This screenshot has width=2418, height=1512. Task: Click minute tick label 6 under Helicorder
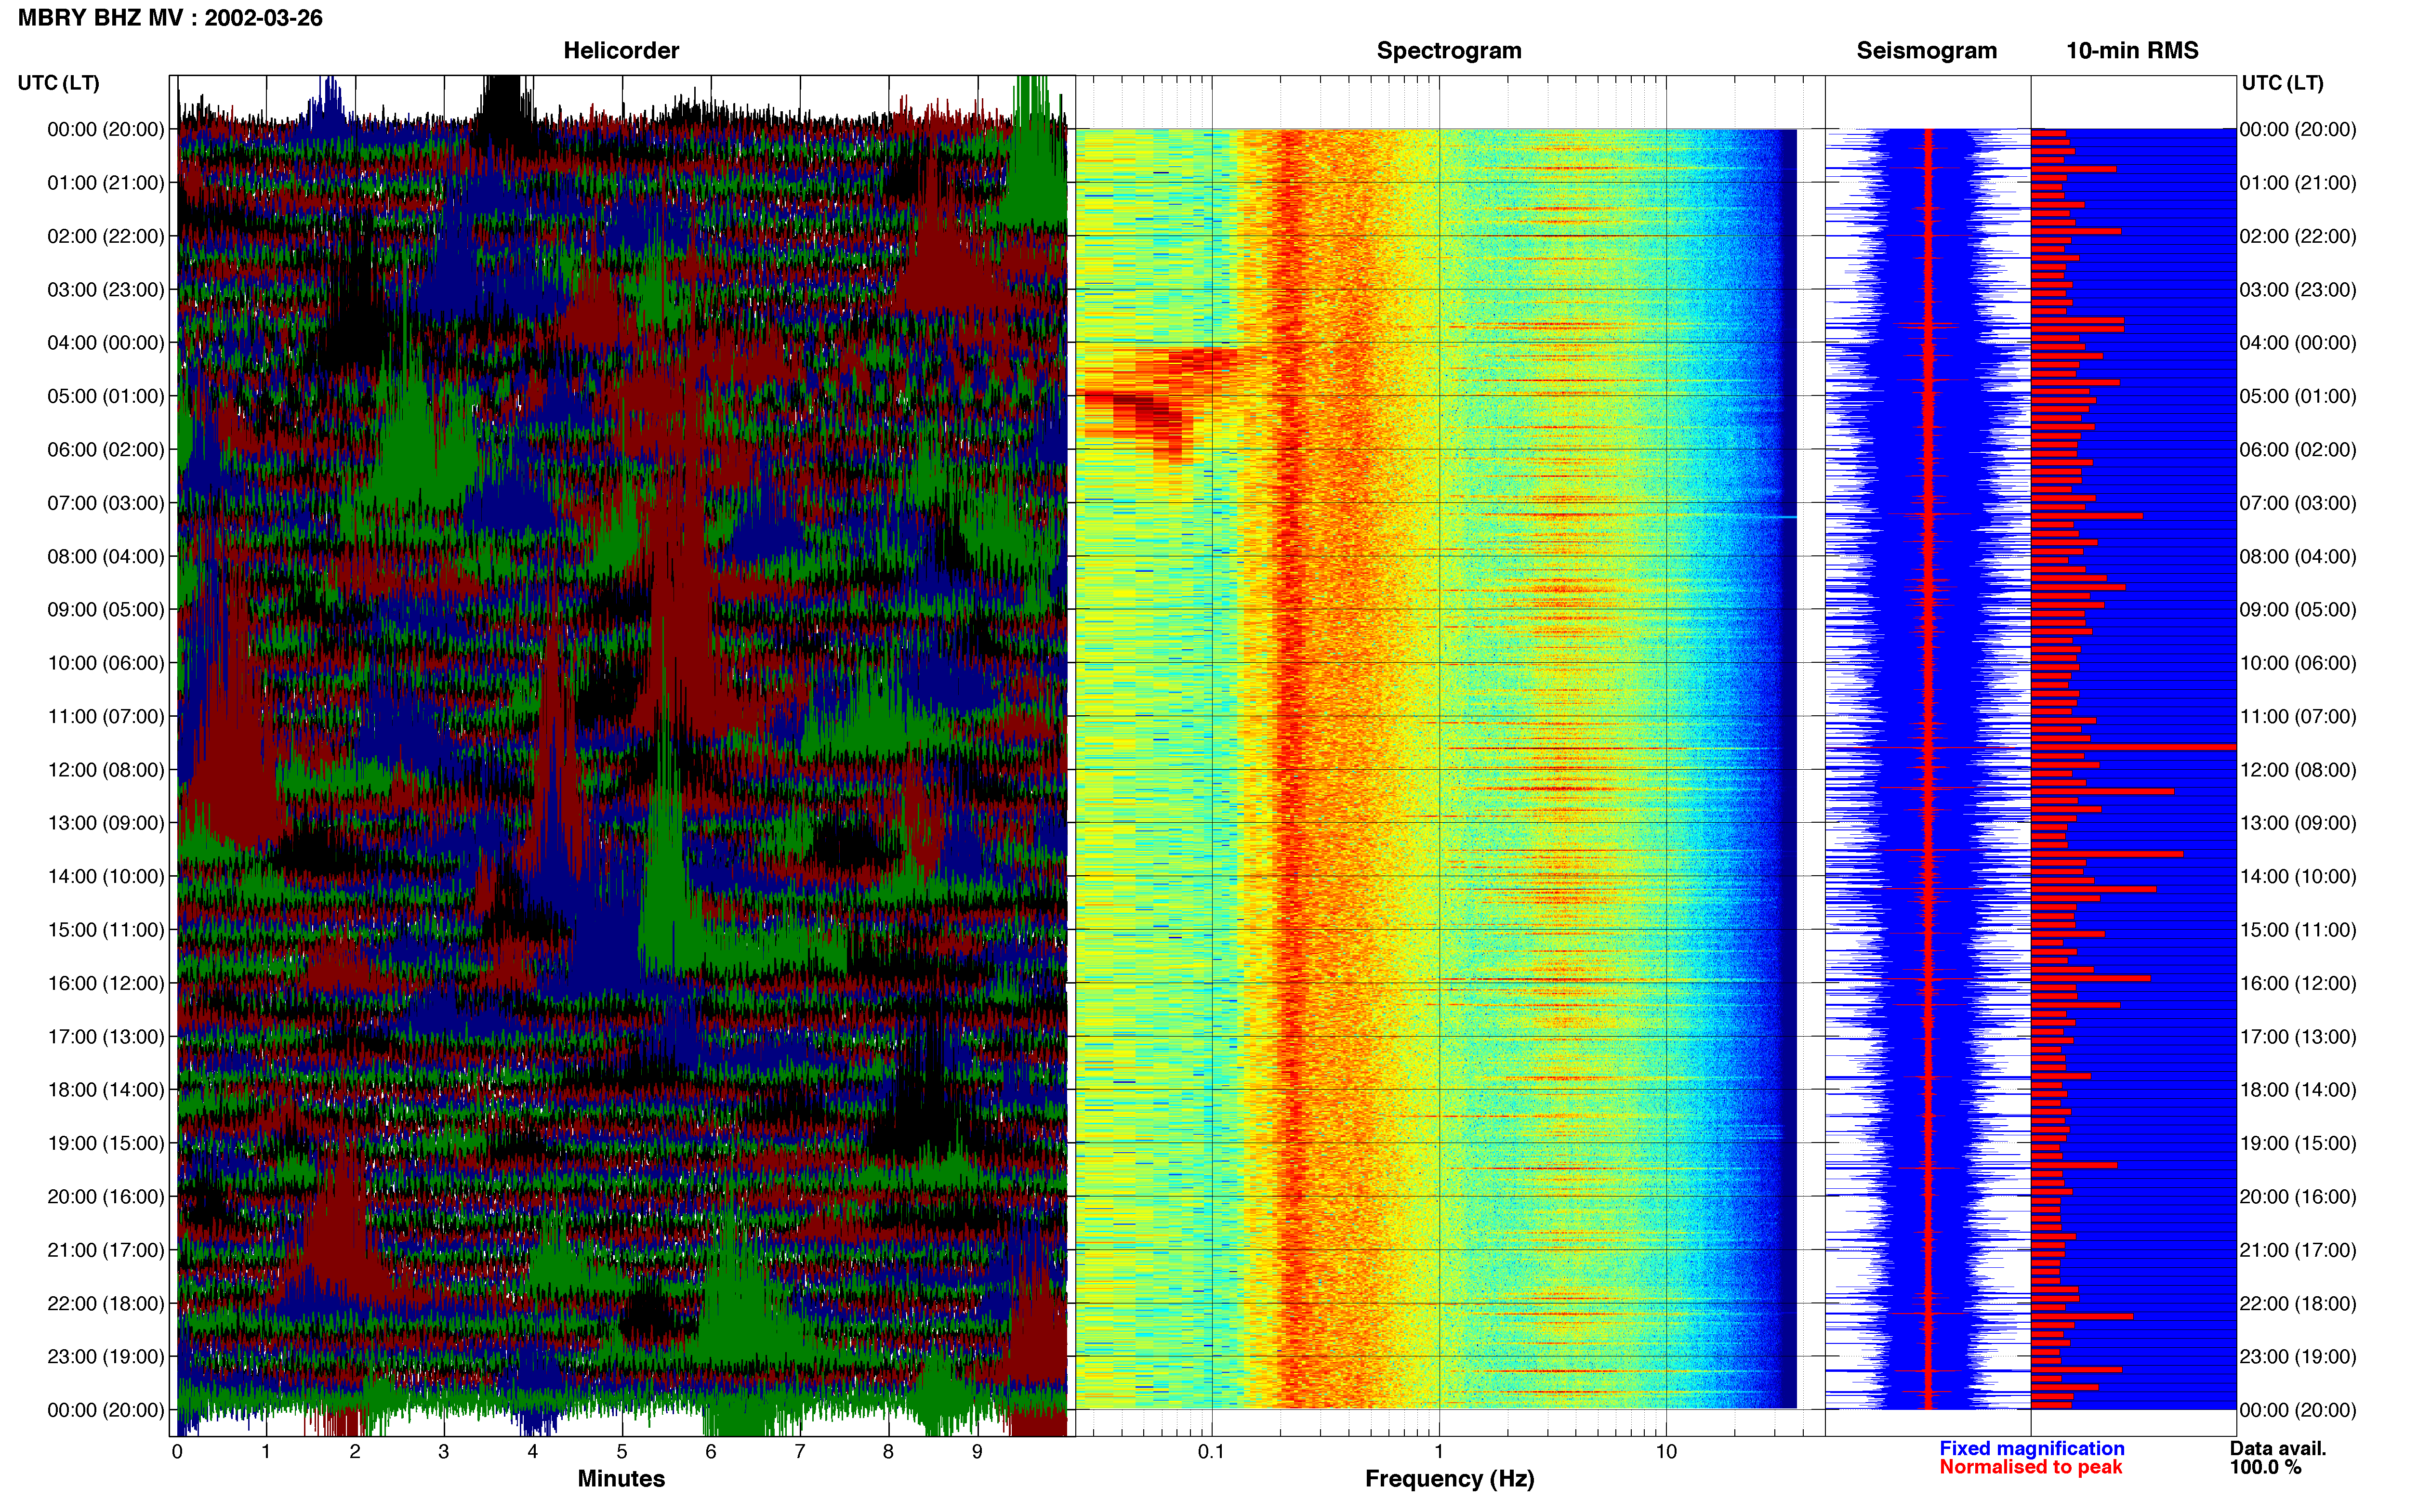pos(711,1452)
